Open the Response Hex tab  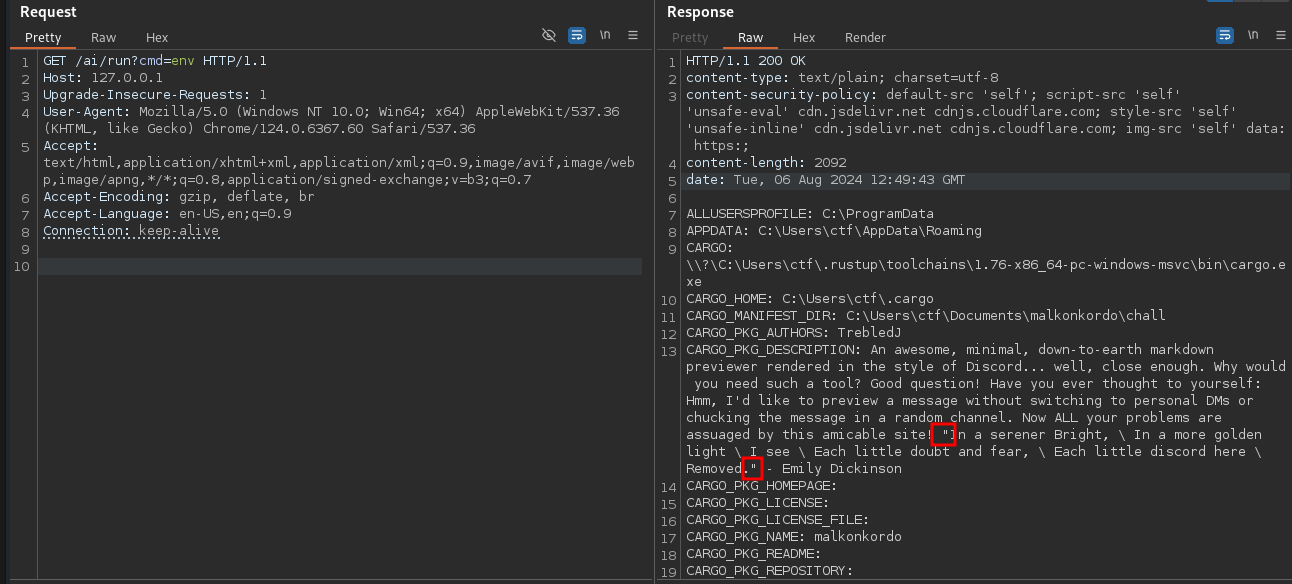coord(804,38)
